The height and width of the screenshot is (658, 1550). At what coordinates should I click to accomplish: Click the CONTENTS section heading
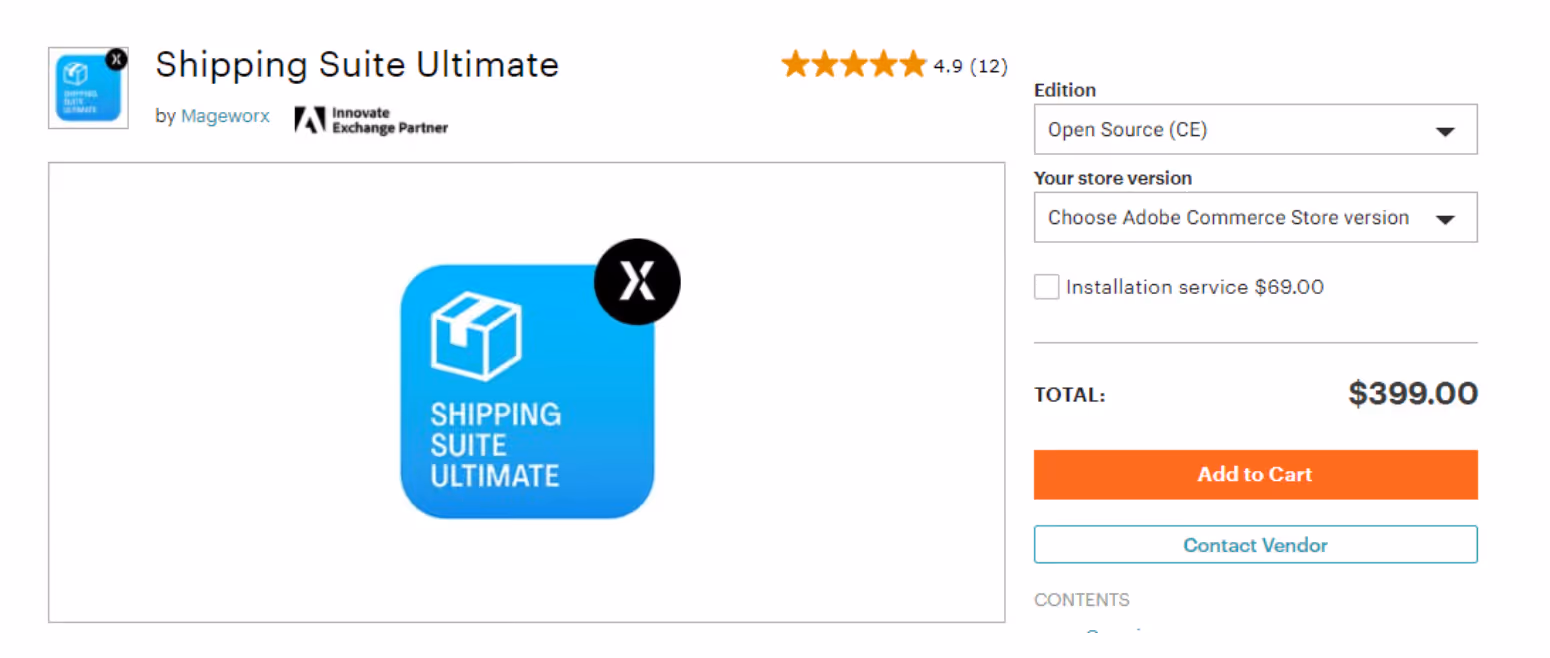pos(1081,600)
